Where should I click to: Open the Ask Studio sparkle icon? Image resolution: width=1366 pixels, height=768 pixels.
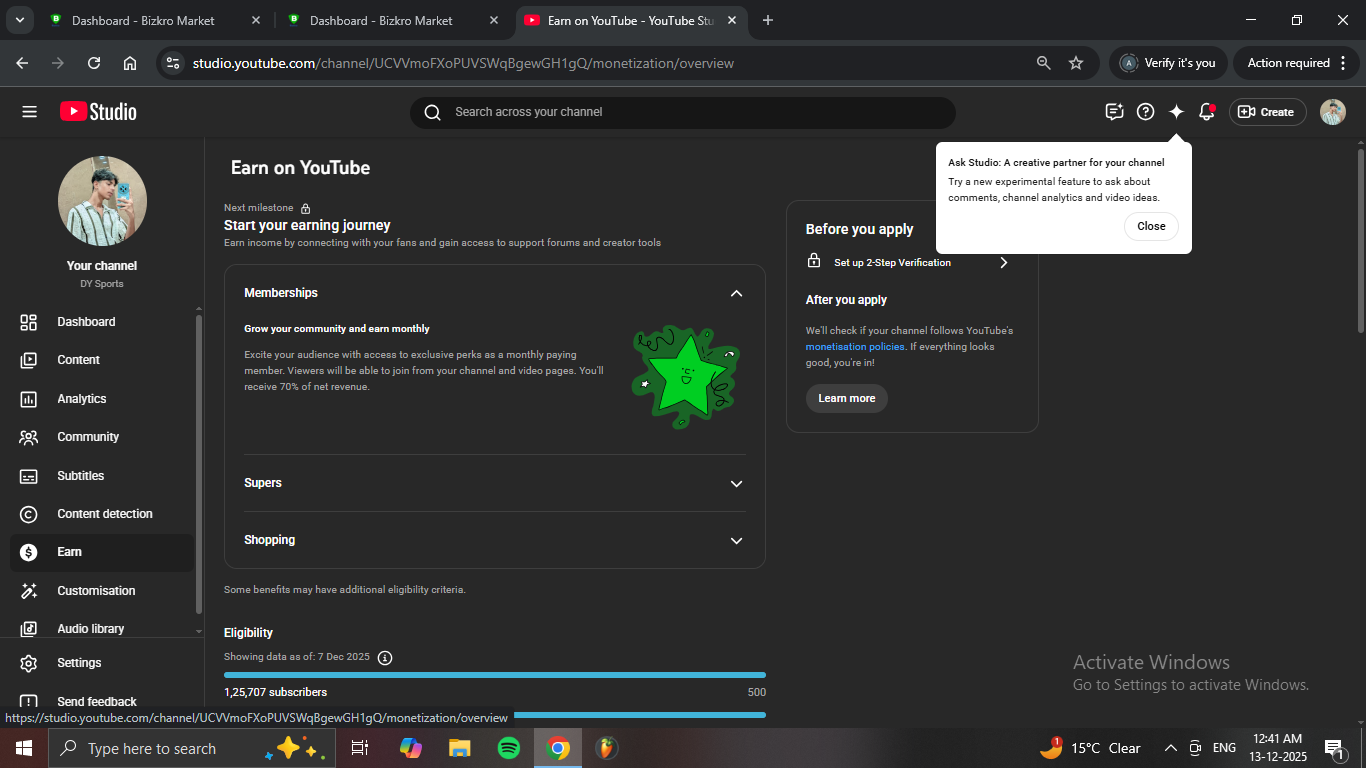point(1176,112)
